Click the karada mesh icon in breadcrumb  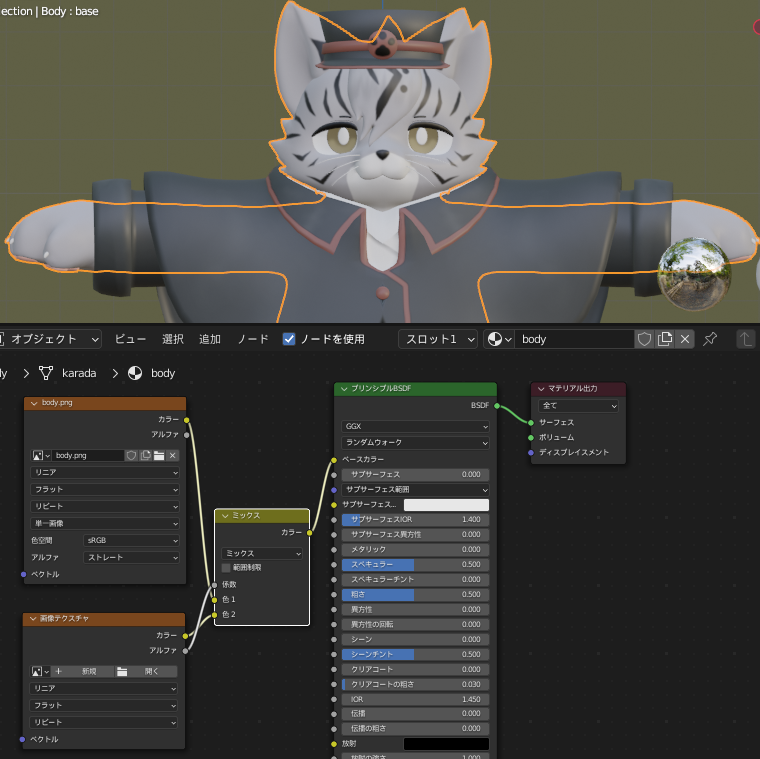click(46, 373)
